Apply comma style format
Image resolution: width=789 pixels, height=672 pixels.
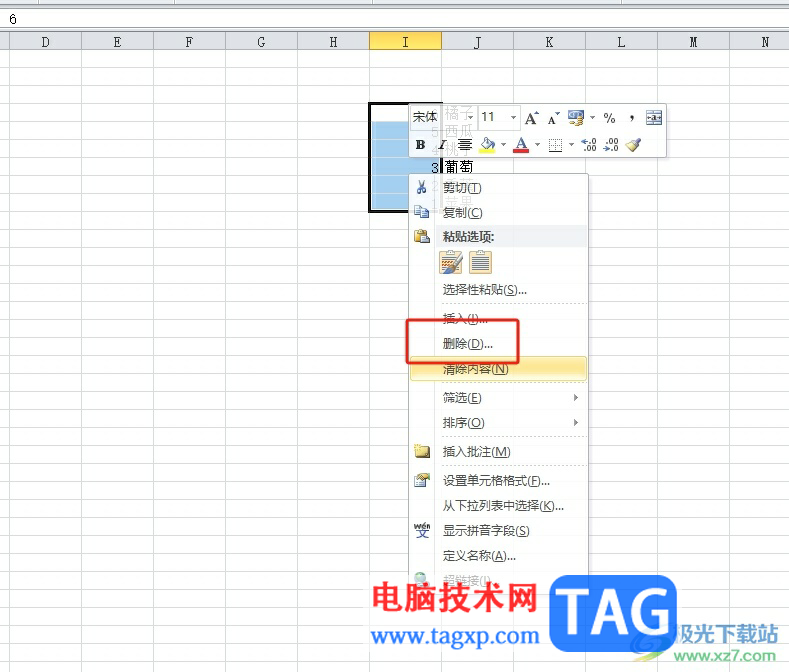click(632, 118)
